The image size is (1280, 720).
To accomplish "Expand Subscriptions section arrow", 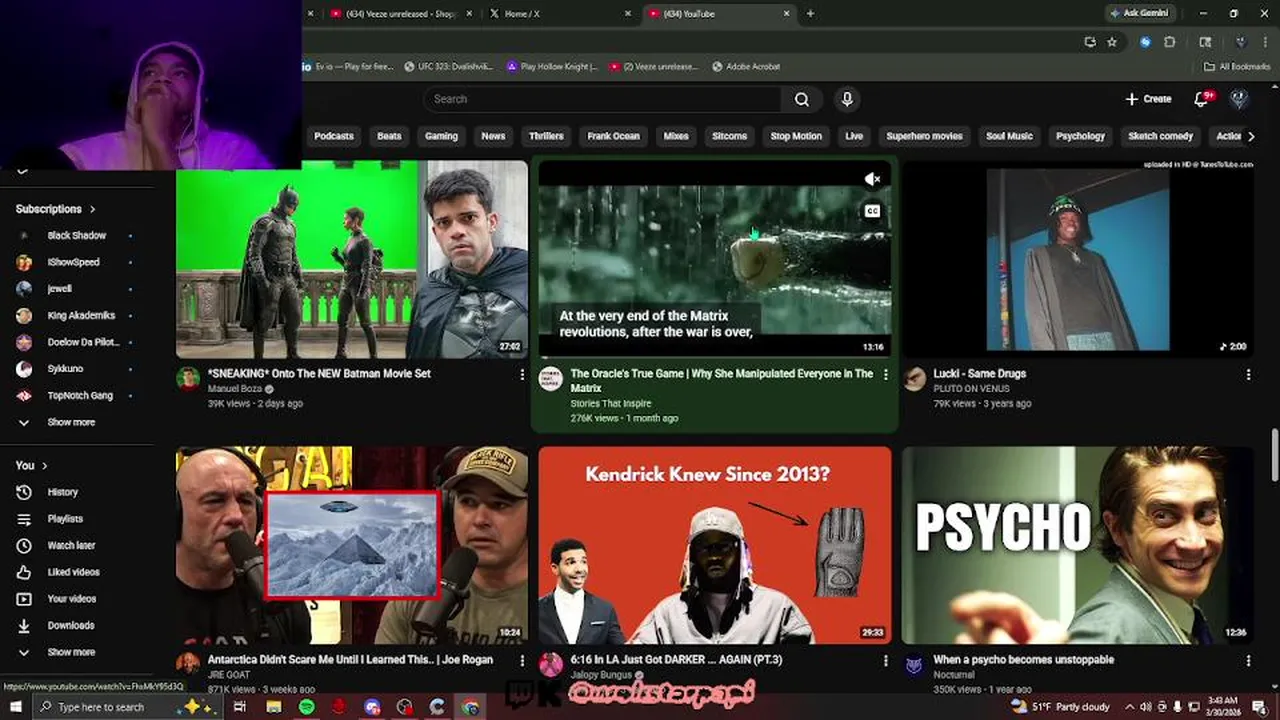I will (x=92, y=209).
